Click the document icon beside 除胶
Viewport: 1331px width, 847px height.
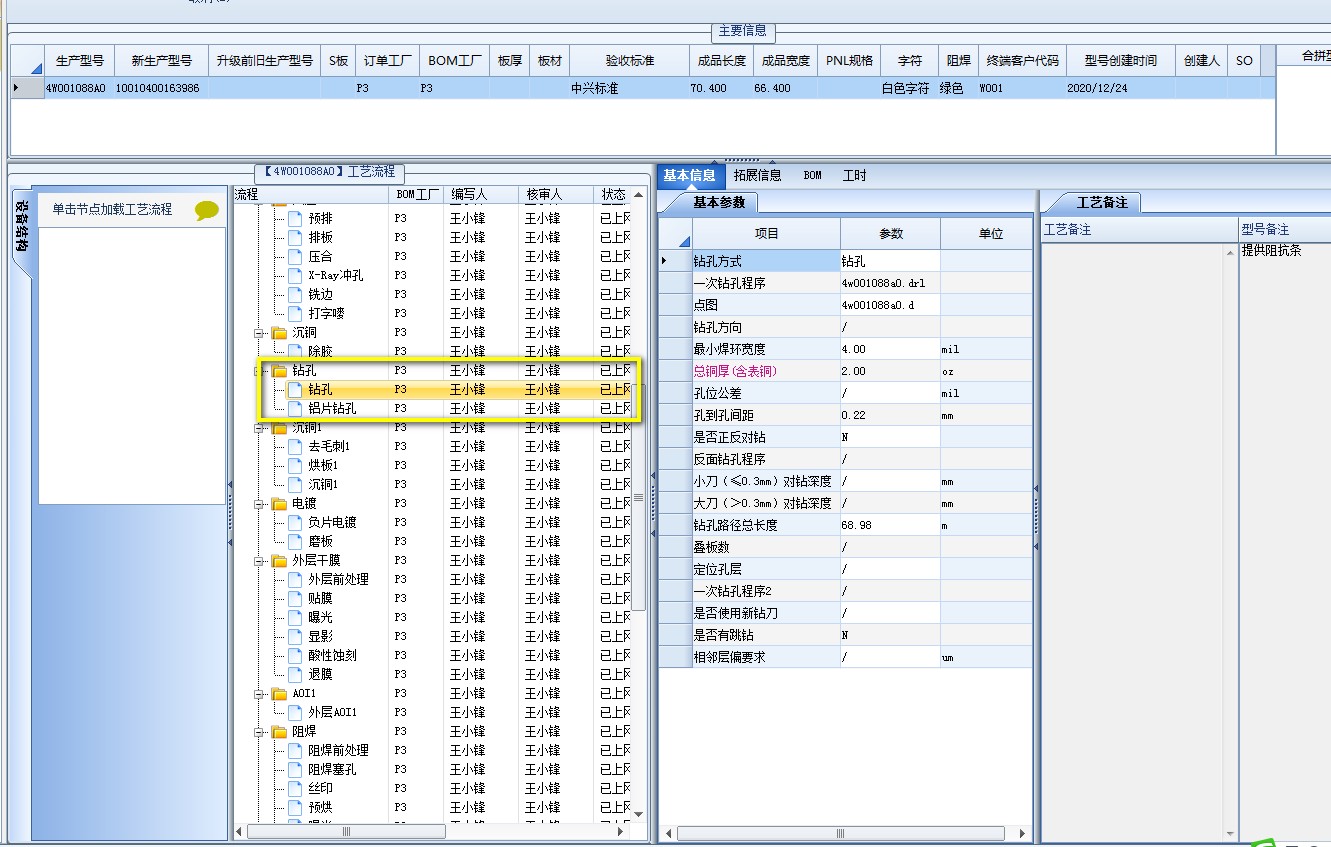tap(294, 351)
